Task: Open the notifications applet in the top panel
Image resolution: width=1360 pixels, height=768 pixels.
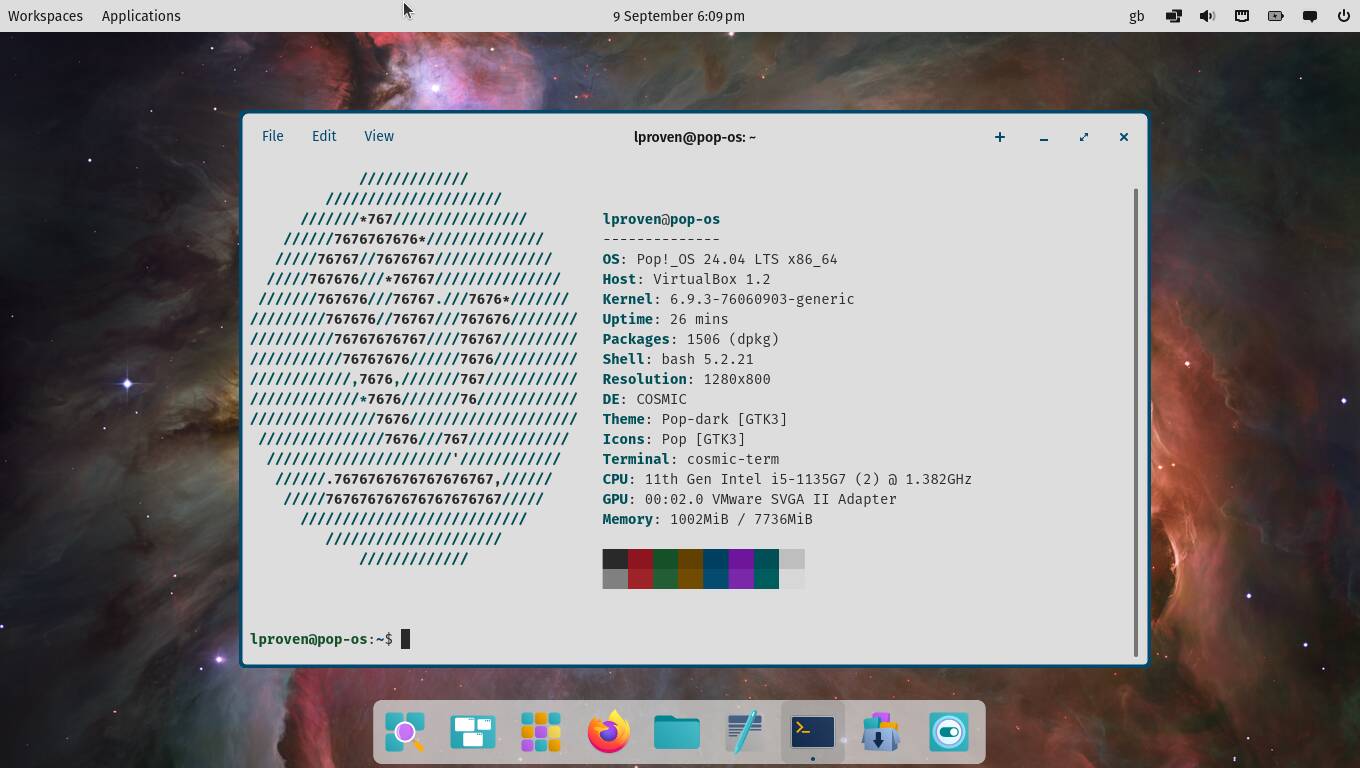Action: [1309, 15]
